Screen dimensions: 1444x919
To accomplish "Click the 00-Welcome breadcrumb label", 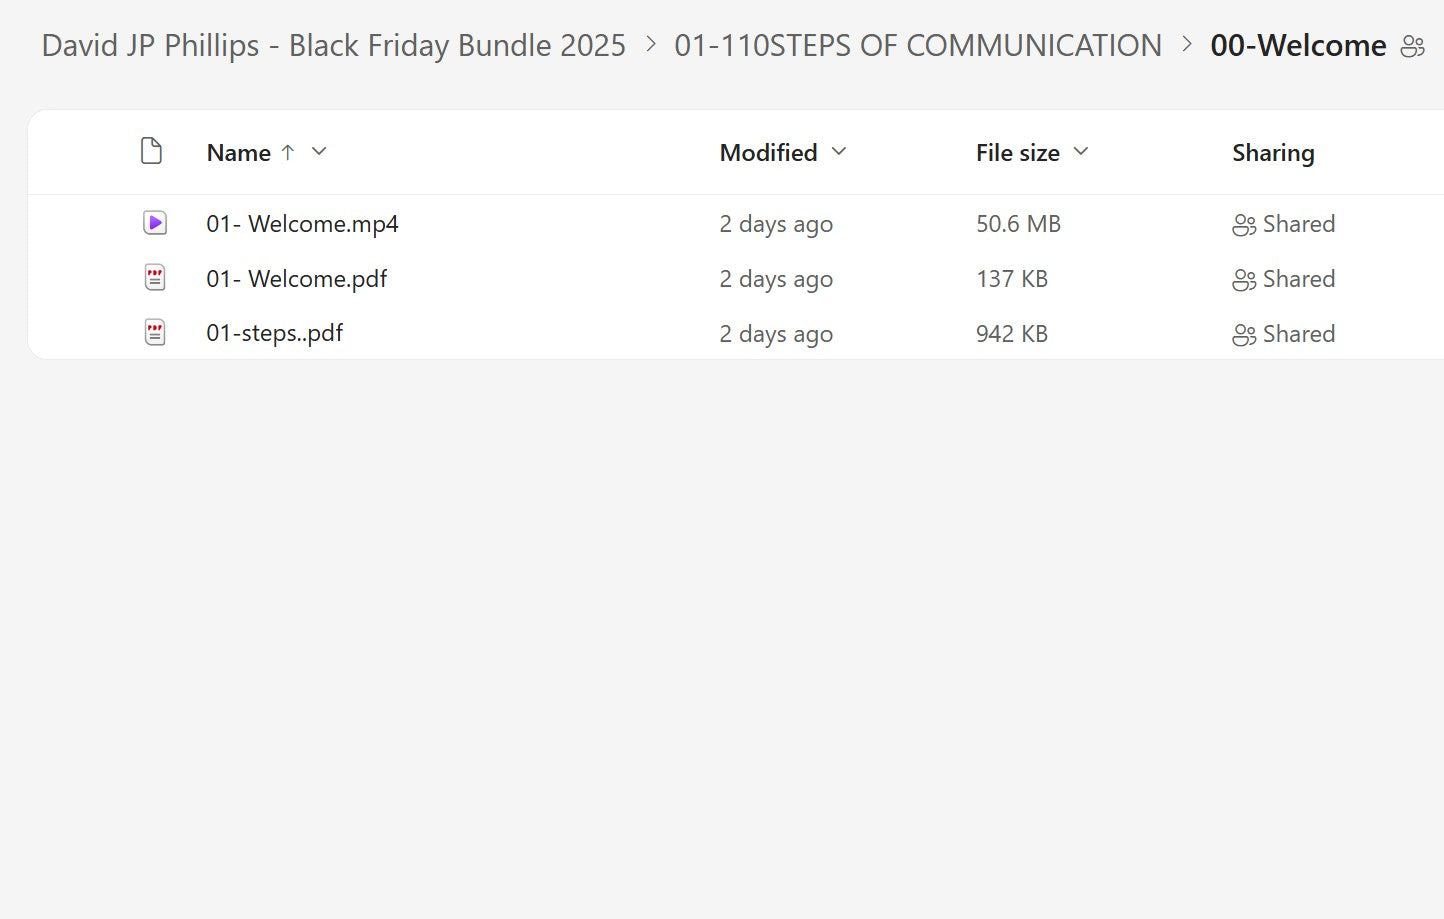I will 1298,45.
